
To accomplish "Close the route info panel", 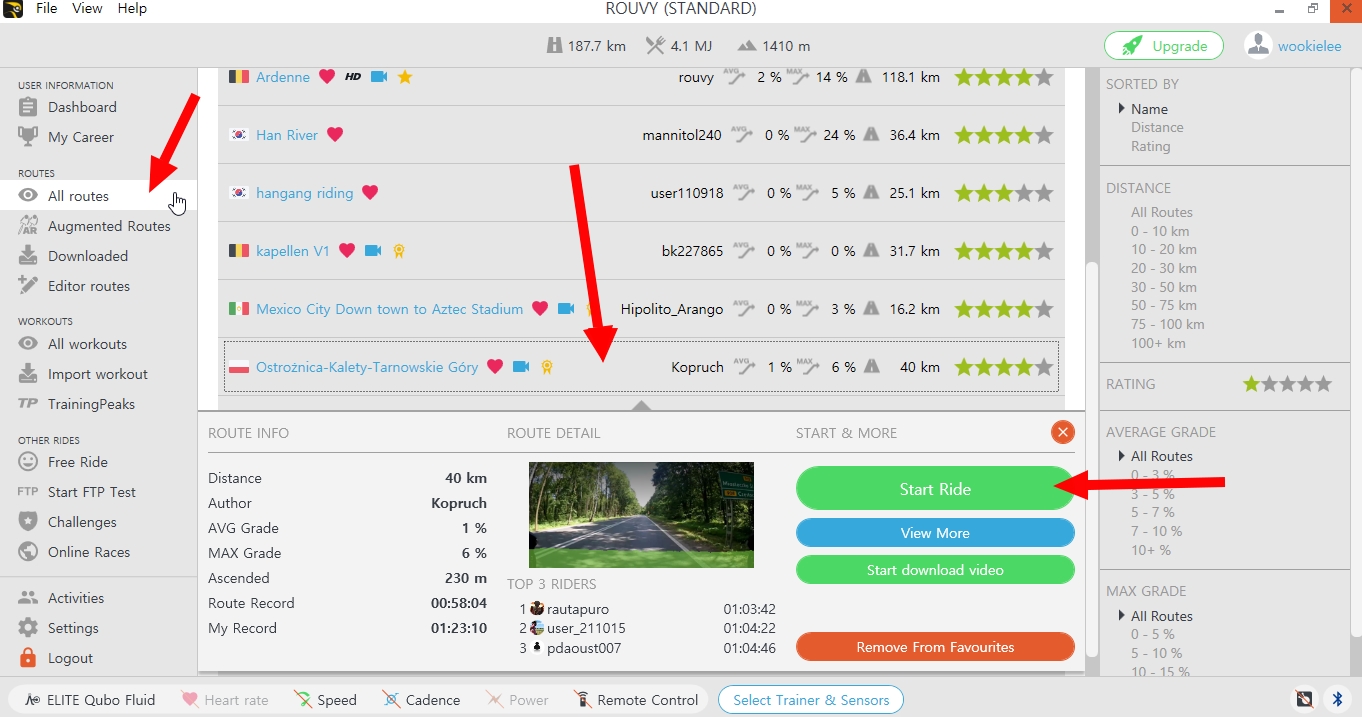I will coord(1063,432).
